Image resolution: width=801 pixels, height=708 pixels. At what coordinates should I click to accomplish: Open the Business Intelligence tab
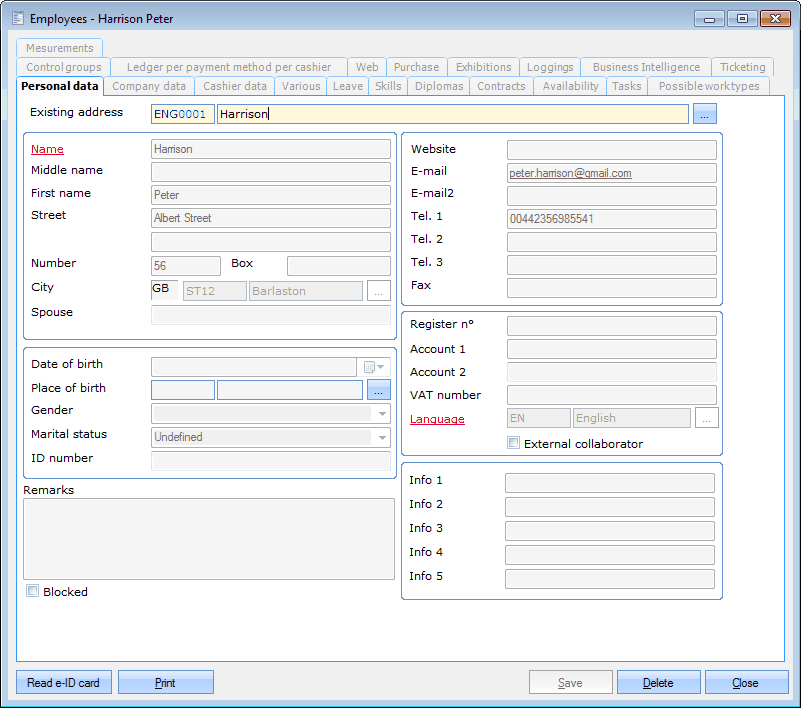[x=645, y=67]
